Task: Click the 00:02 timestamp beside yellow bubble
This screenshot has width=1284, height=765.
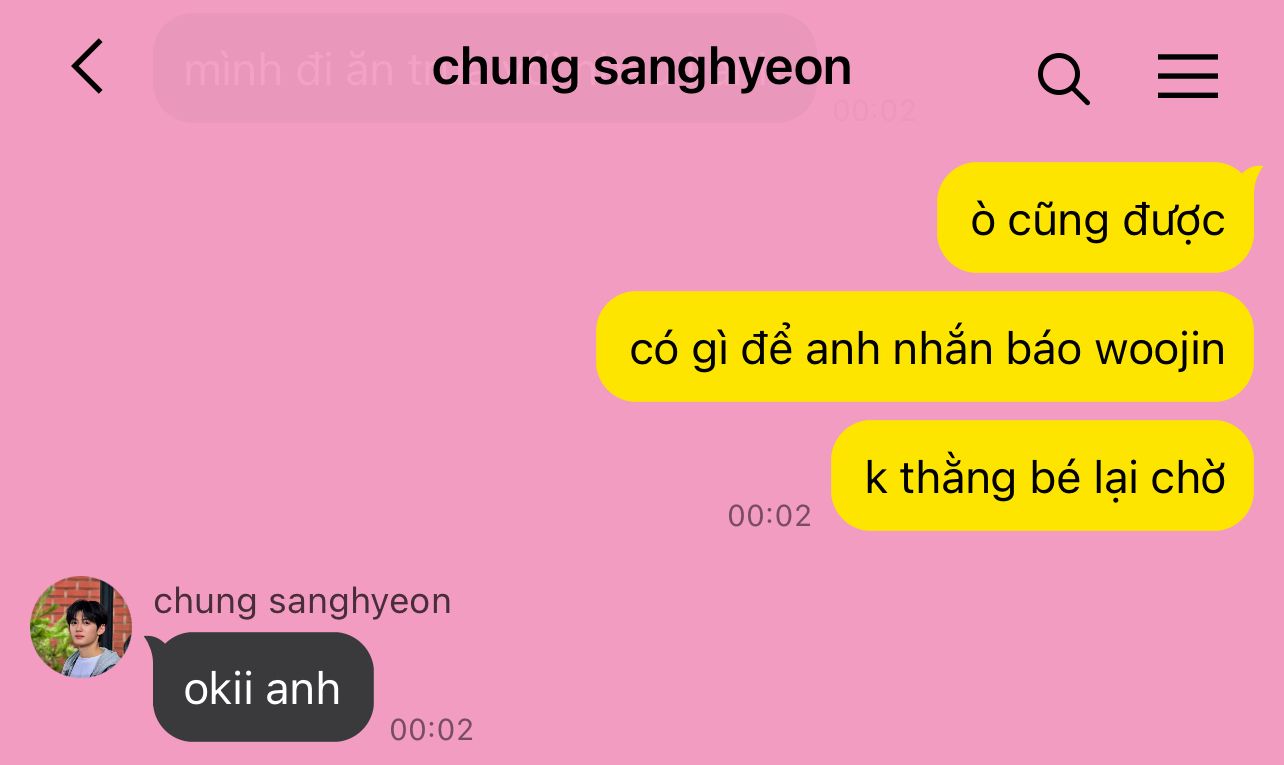Action: click(x=769, y=515)
